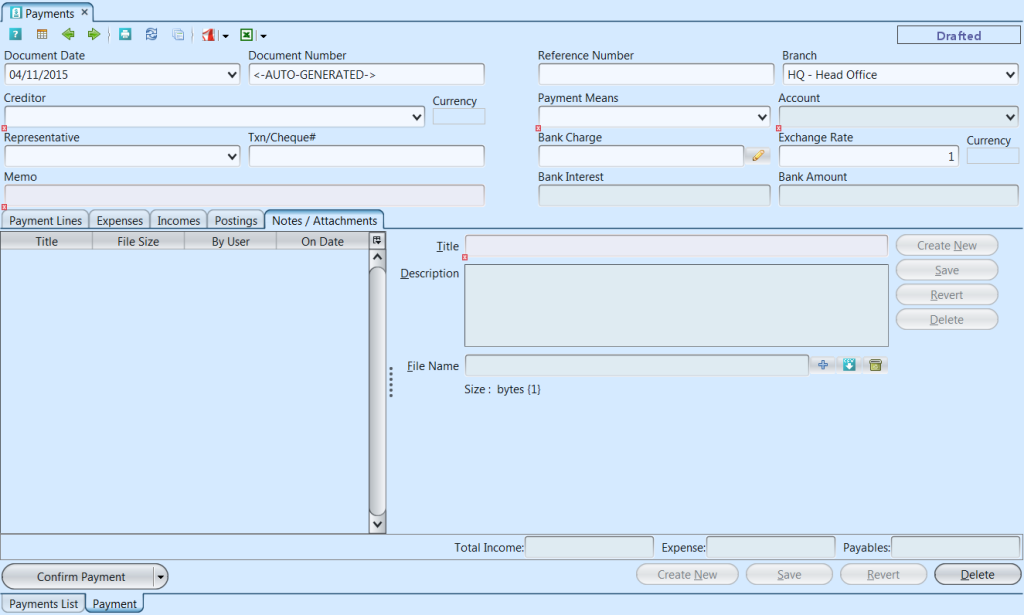
Task: Click Create New in the attachments panel
Action: pos(947,245)
